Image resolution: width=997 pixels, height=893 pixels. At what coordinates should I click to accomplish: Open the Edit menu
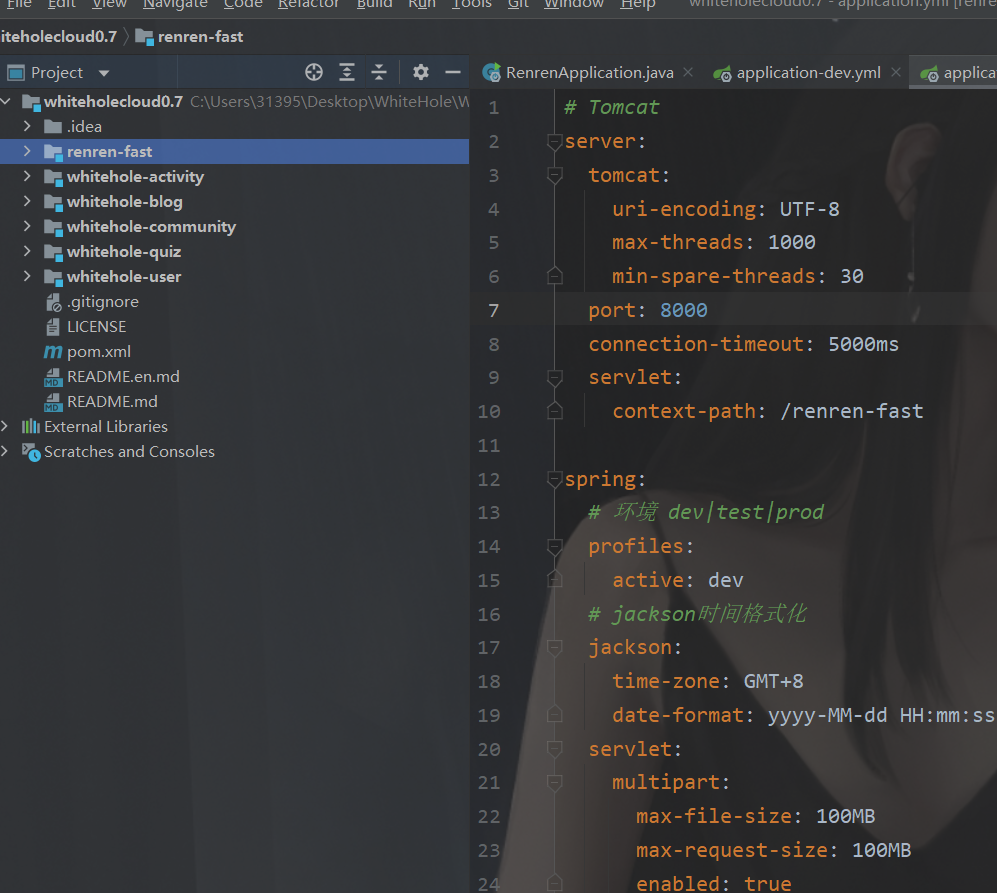[x=62, y=4]
